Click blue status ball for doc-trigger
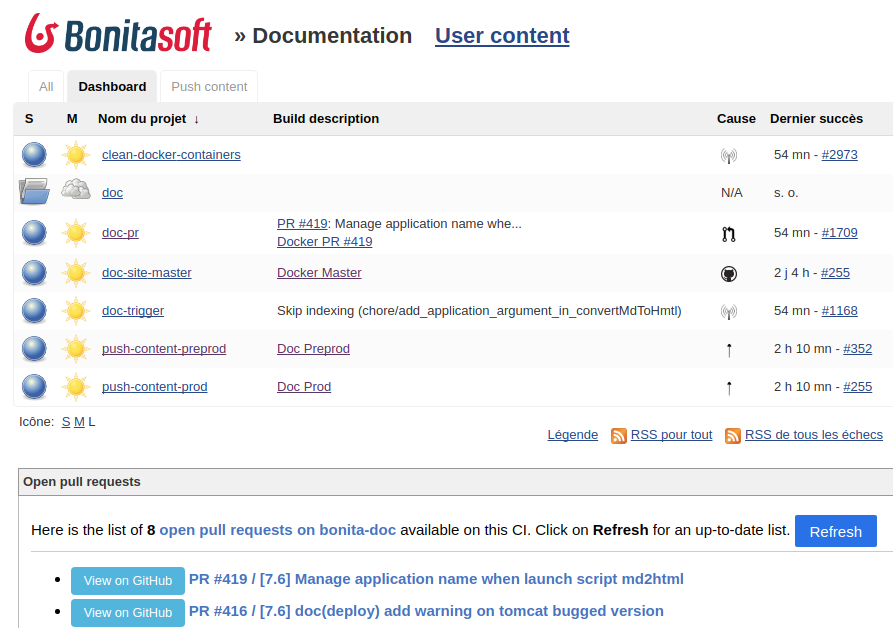This screenshot has height=628, width=893. click(x=34, y=311)
